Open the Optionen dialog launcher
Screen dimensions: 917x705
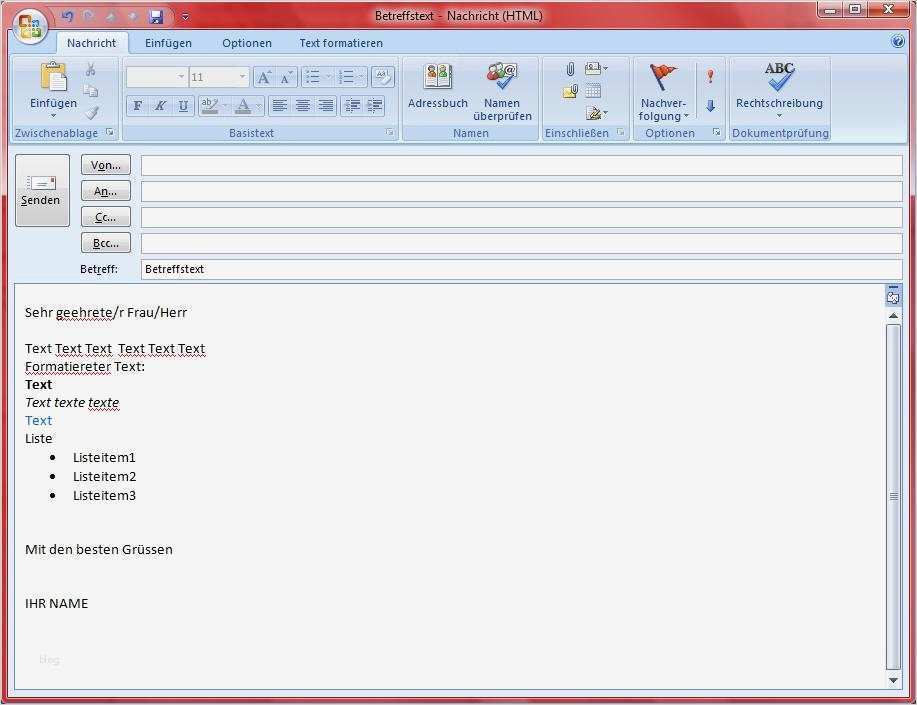pos(716,133)
